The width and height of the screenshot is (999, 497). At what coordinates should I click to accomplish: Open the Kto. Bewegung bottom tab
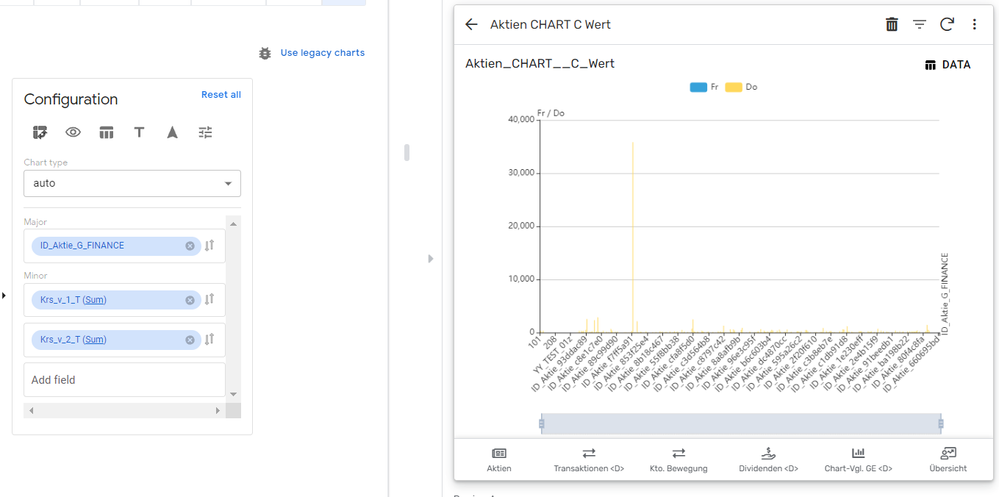tap(679, 459)
